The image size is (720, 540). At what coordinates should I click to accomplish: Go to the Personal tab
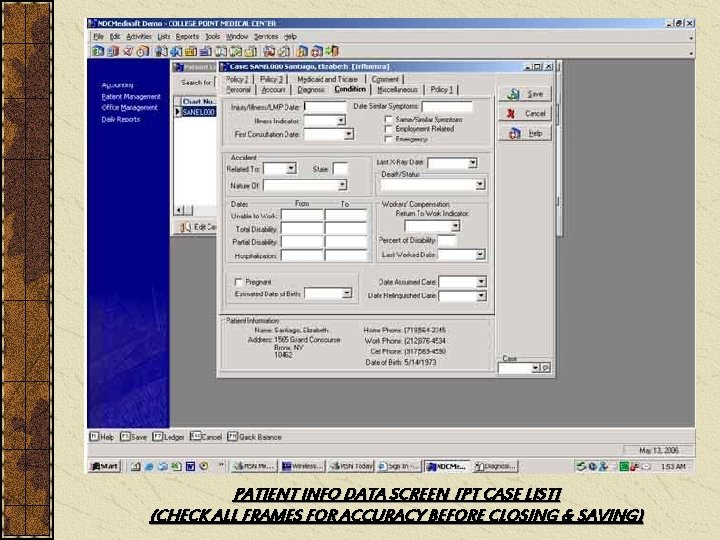click(238, 90)
